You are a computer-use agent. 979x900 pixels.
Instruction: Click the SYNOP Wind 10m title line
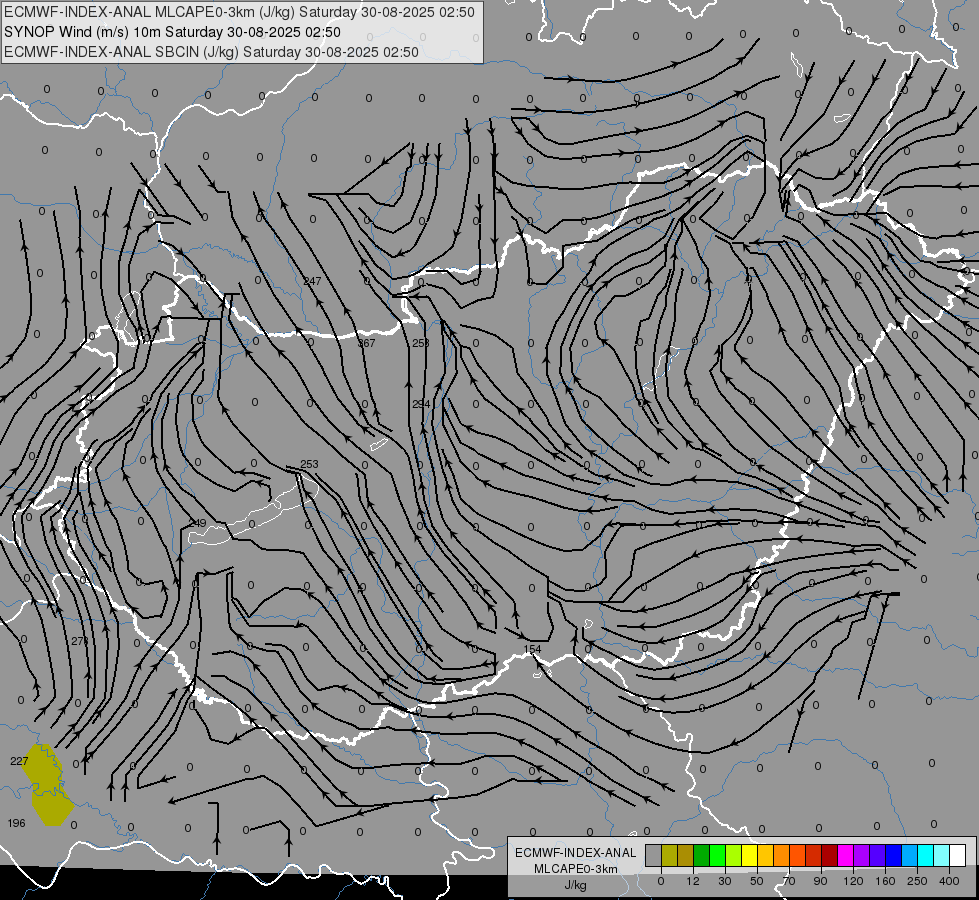point(172,32)
